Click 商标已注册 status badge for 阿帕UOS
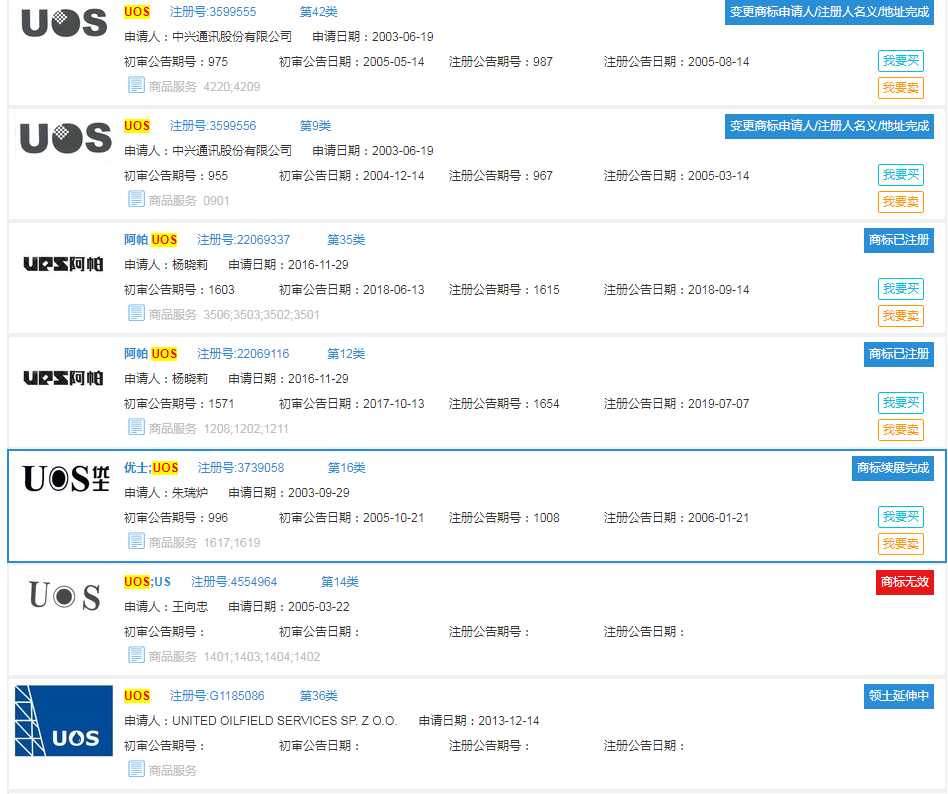The width and height of the screenshot is (948, 794). coord(897,240)
